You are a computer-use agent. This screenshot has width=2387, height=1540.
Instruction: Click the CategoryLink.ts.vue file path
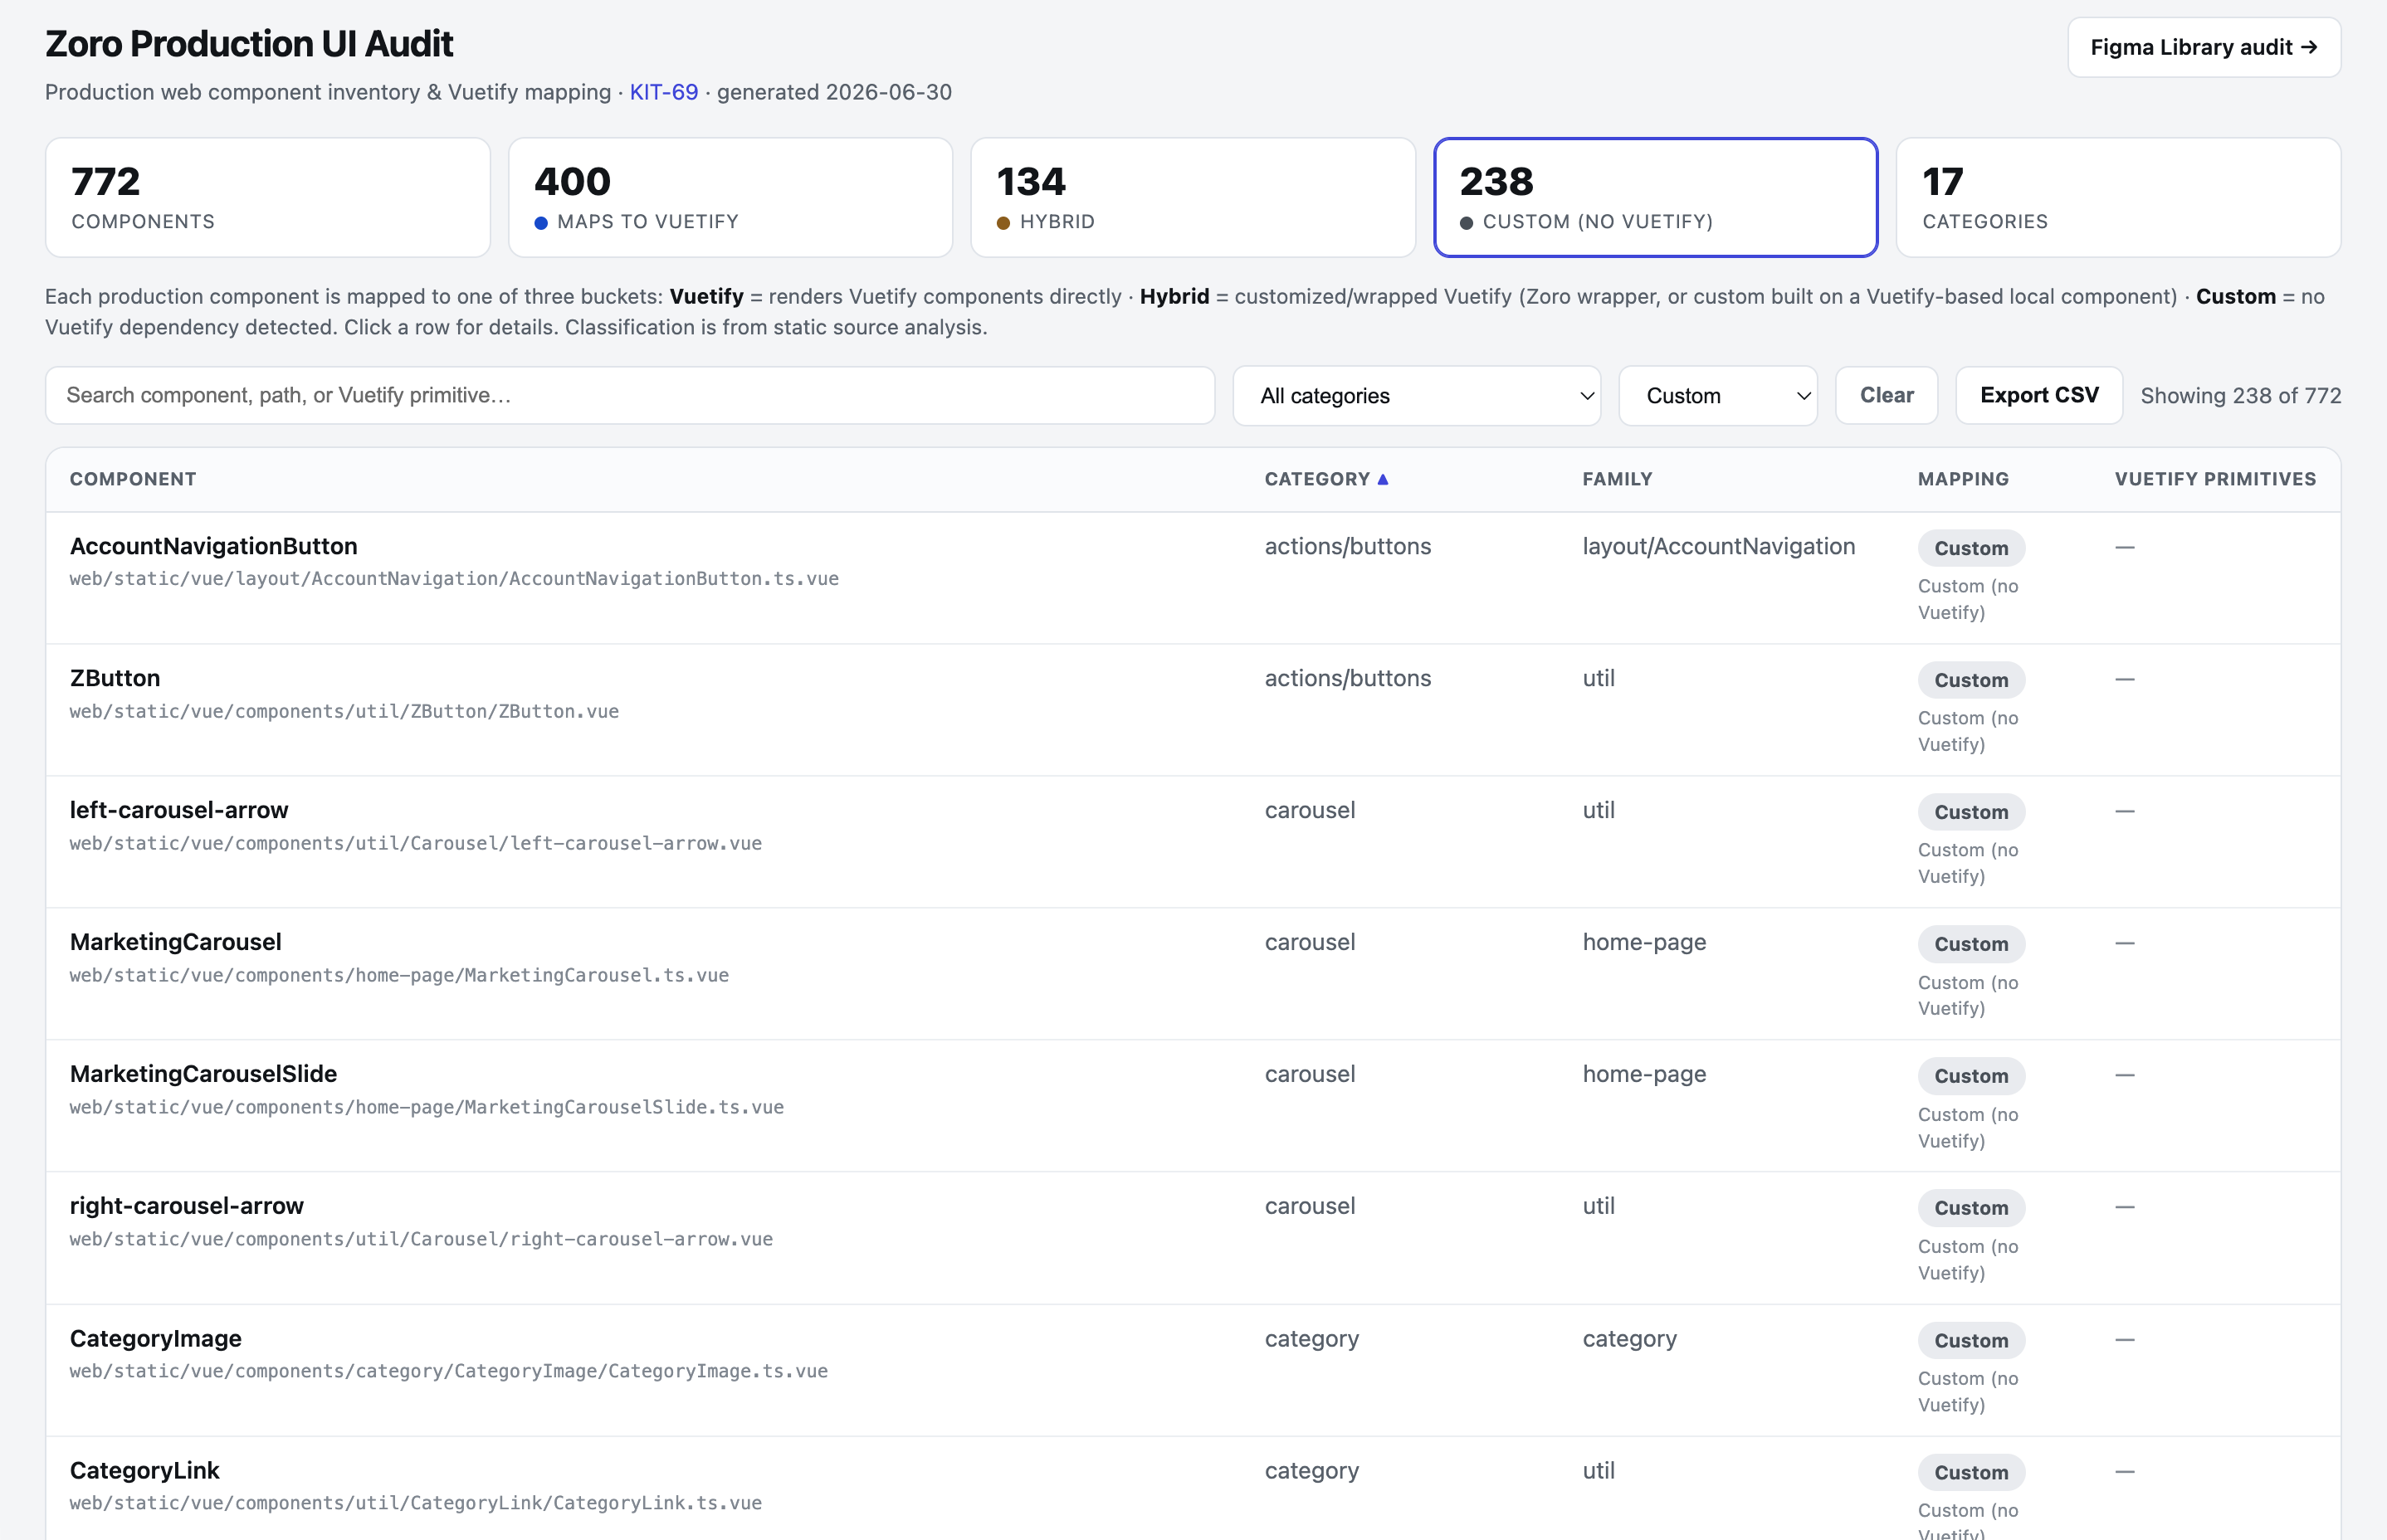pos(416,1503)
